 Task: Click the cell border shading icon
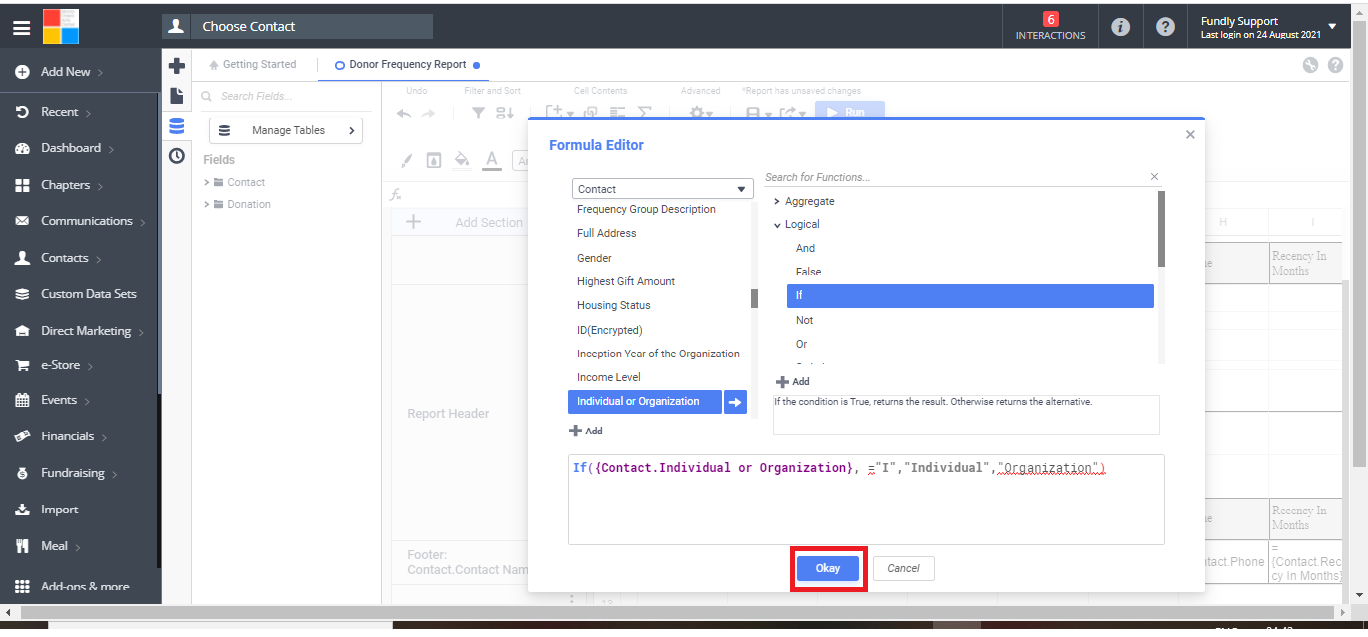(434, 160)
